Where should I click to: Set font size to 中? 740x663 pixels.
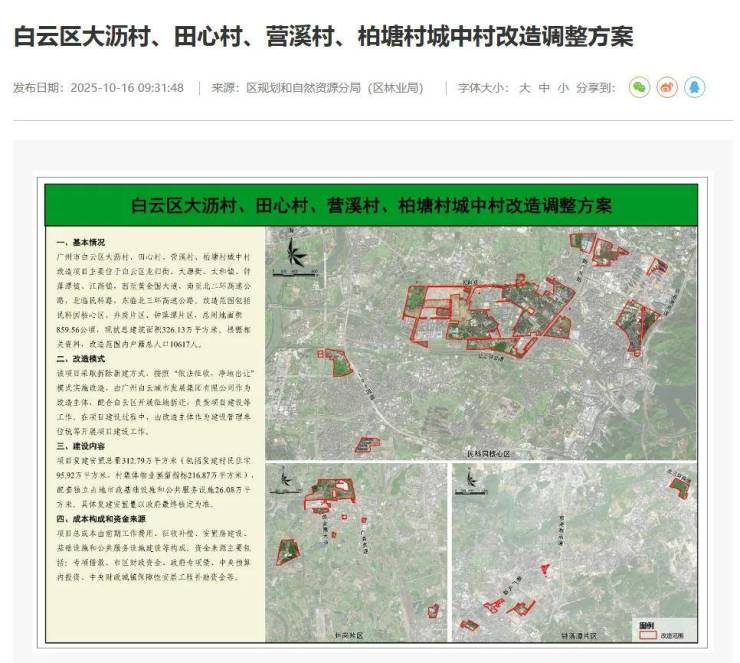pos(544,88)
